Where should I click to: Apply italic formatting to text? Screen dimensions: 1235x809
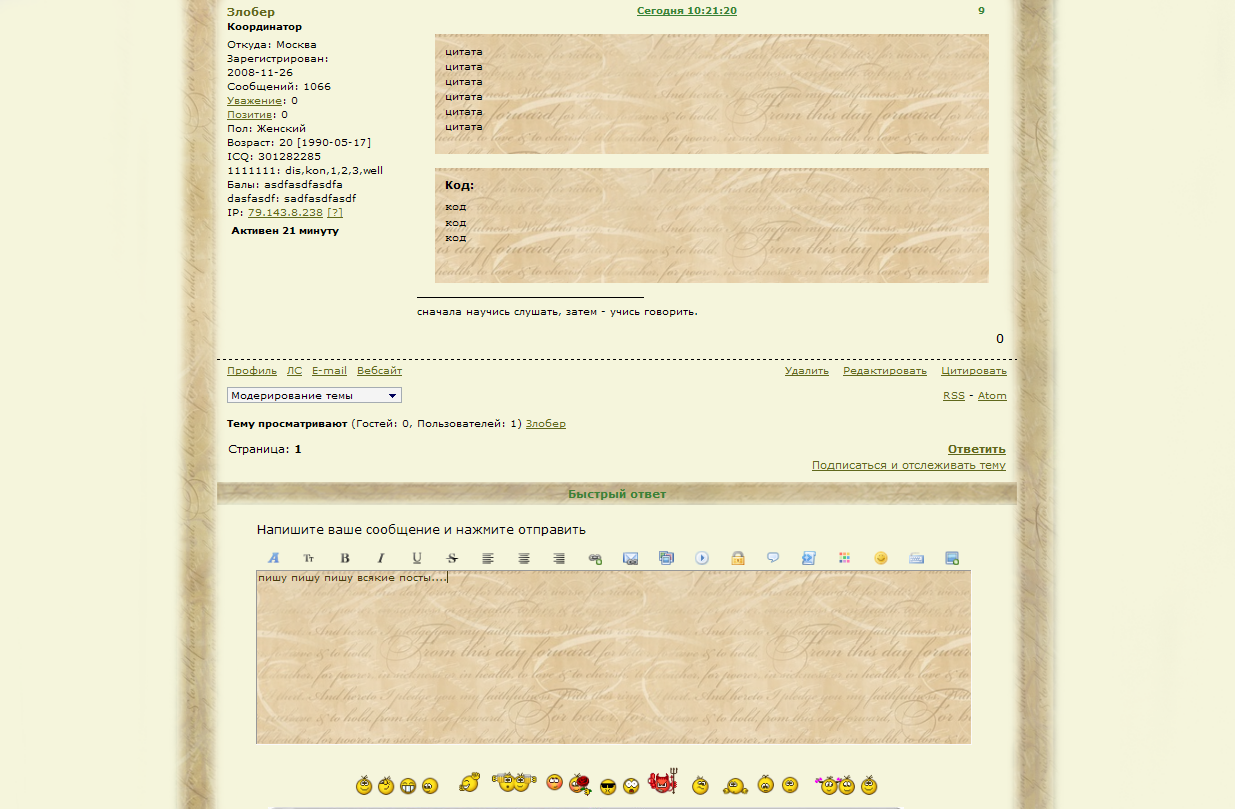pyautogui.click(x=381, y=558)
